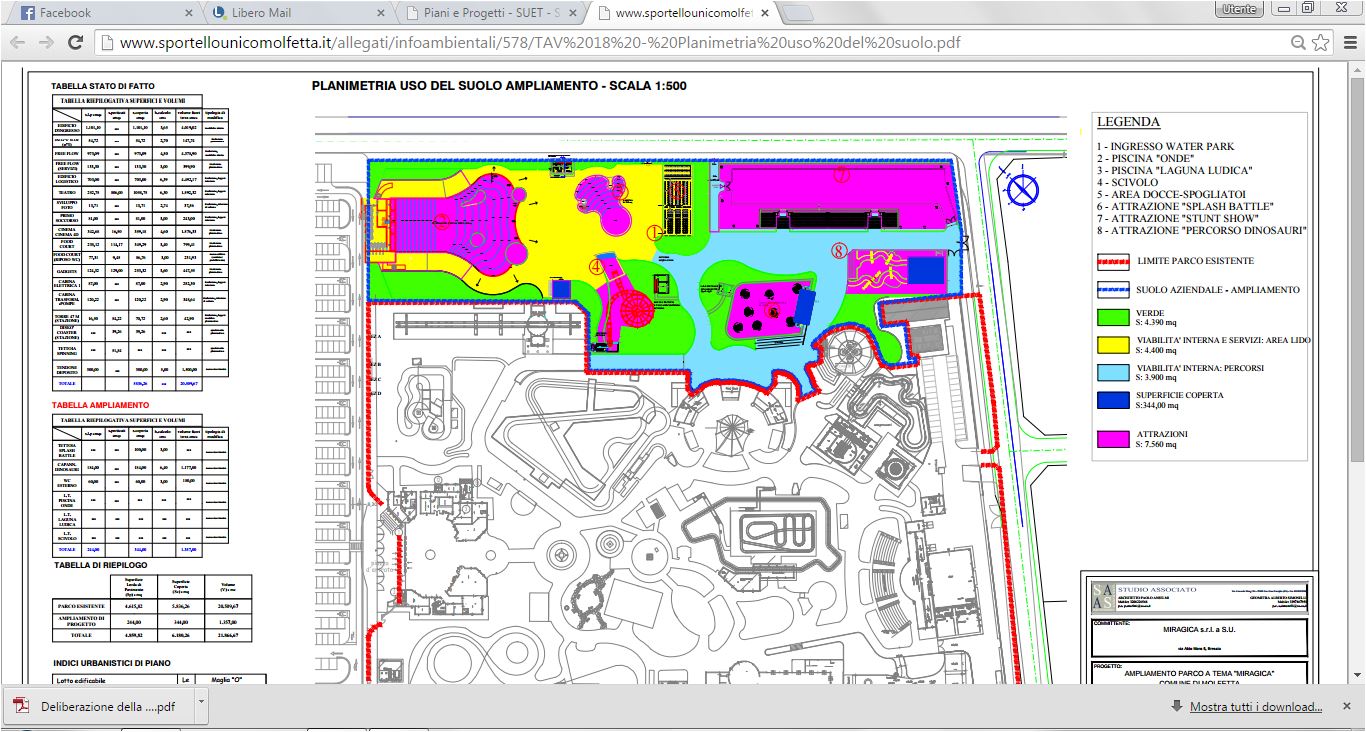Click the '4 - SCIVOLO' legend entry
This screenshot has height=732, width=1366.
click(x=1128, y=183)
